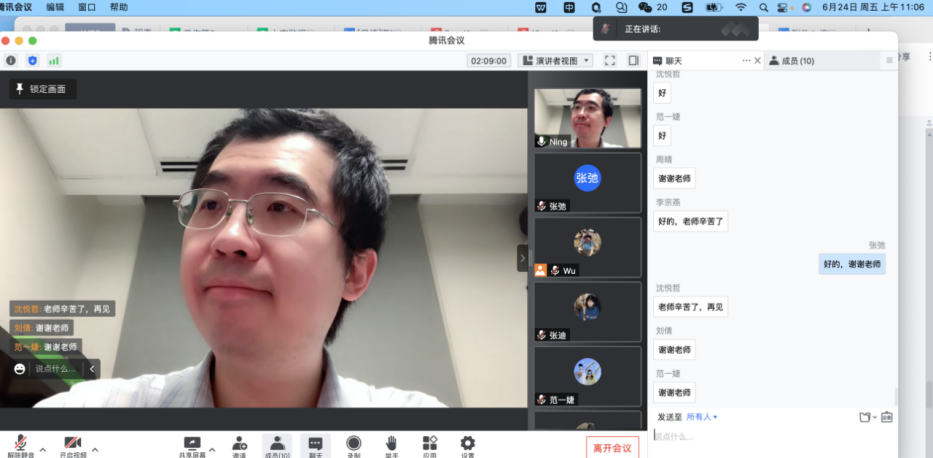The width and height of the screenshot is (933, 458).
Task: Expand the 所有人 recipient dropdown
Action: (702, 416)
